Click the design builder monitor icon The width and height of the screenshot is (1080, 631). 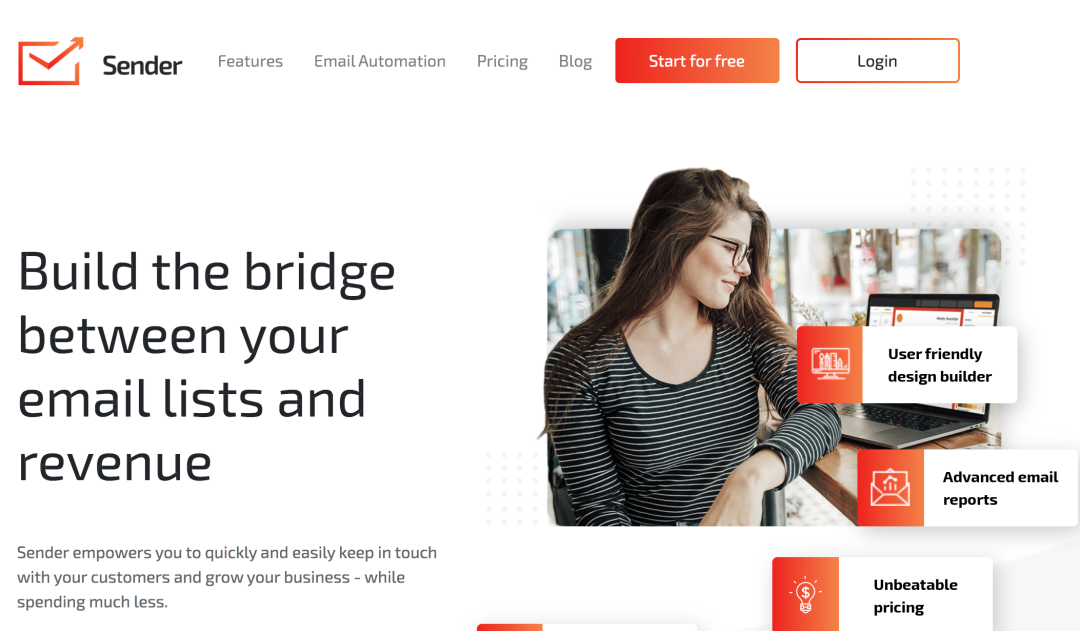tap(830, 364)
